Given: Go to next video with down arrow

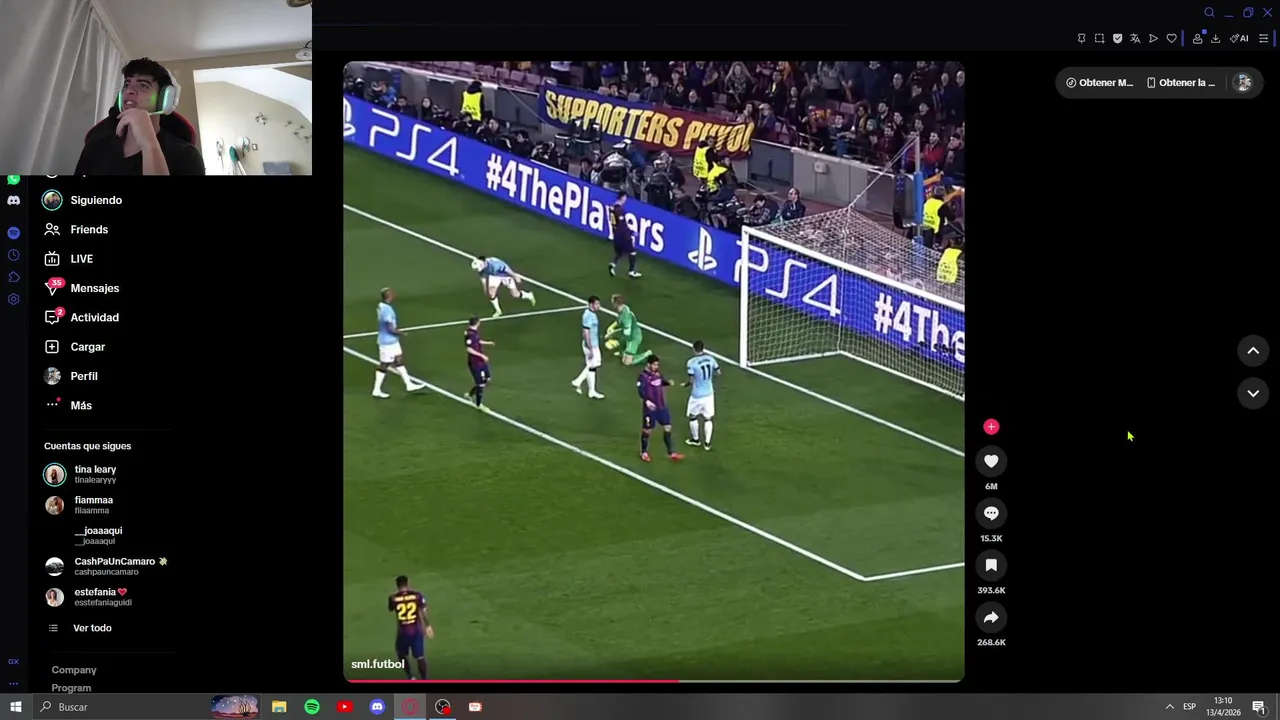Looking at the screenshot, I should click(x=1253, y=394).
